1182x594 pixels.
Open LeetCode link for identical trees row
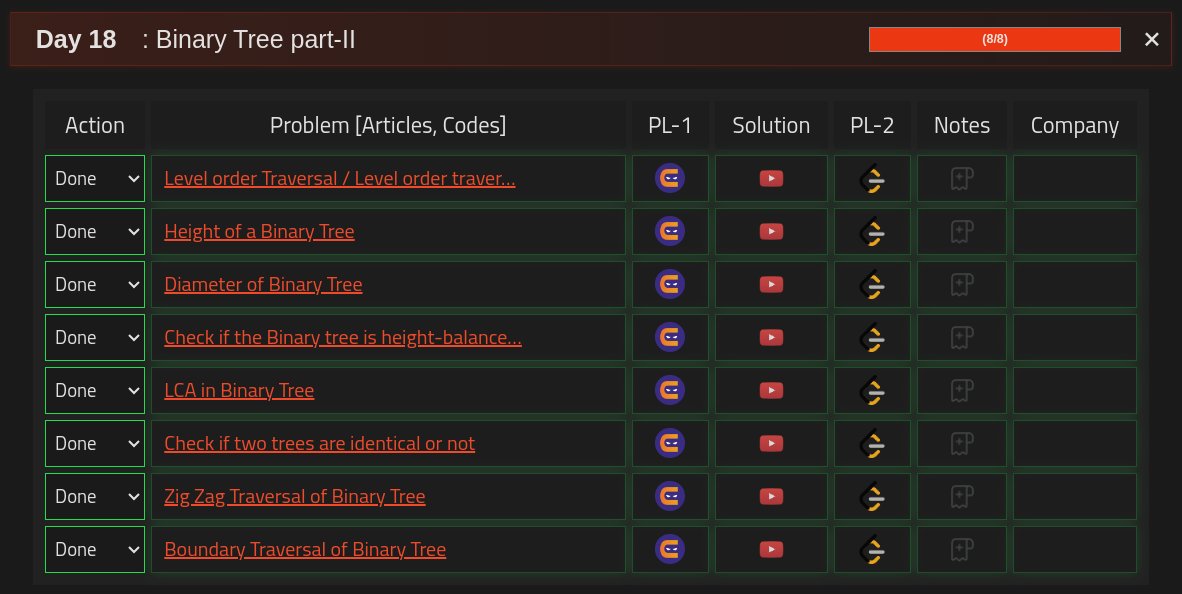(872, 443)
